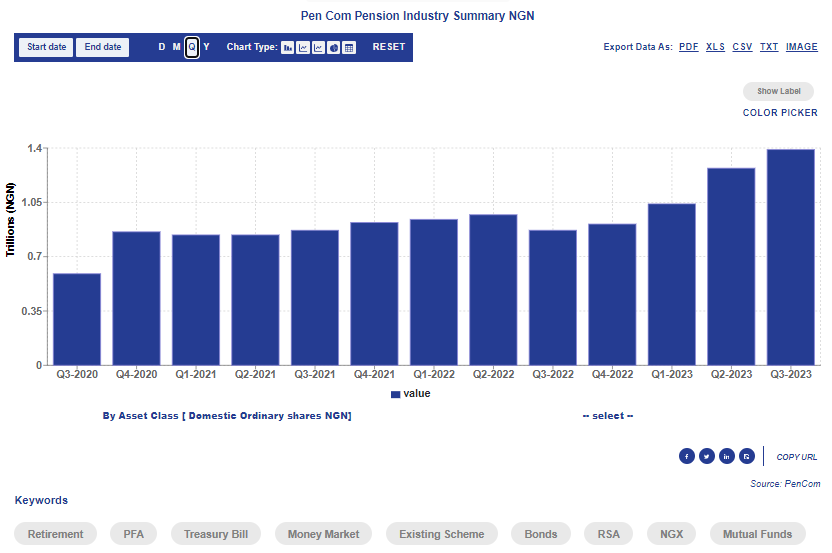Click the 0.35 y-axis label
The height and width of the screenshot is (553, 832).
(31, 311)
